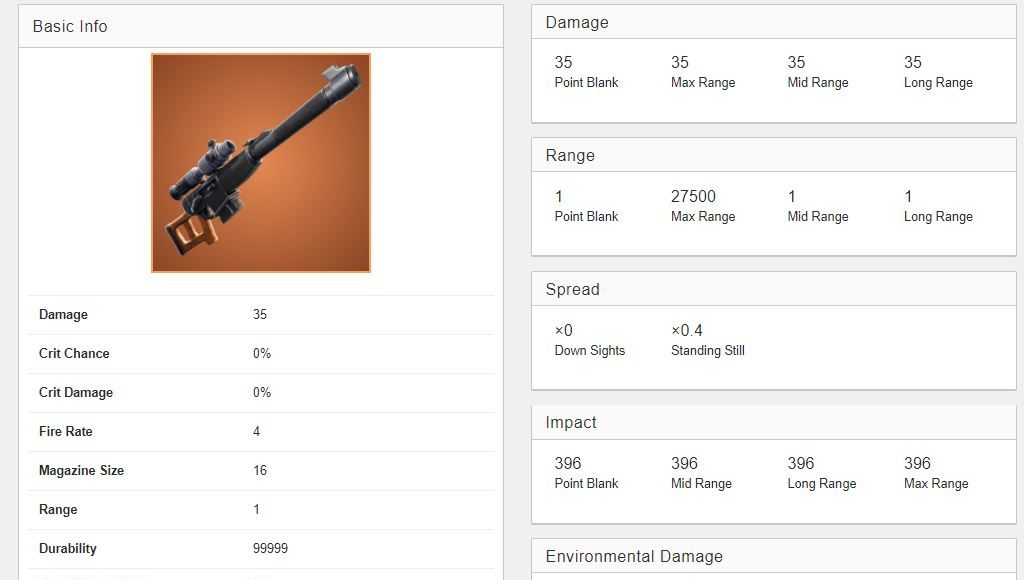Select the Crit Chance row
Screen dimensions: 1024x580
click(x=261, y=353)
